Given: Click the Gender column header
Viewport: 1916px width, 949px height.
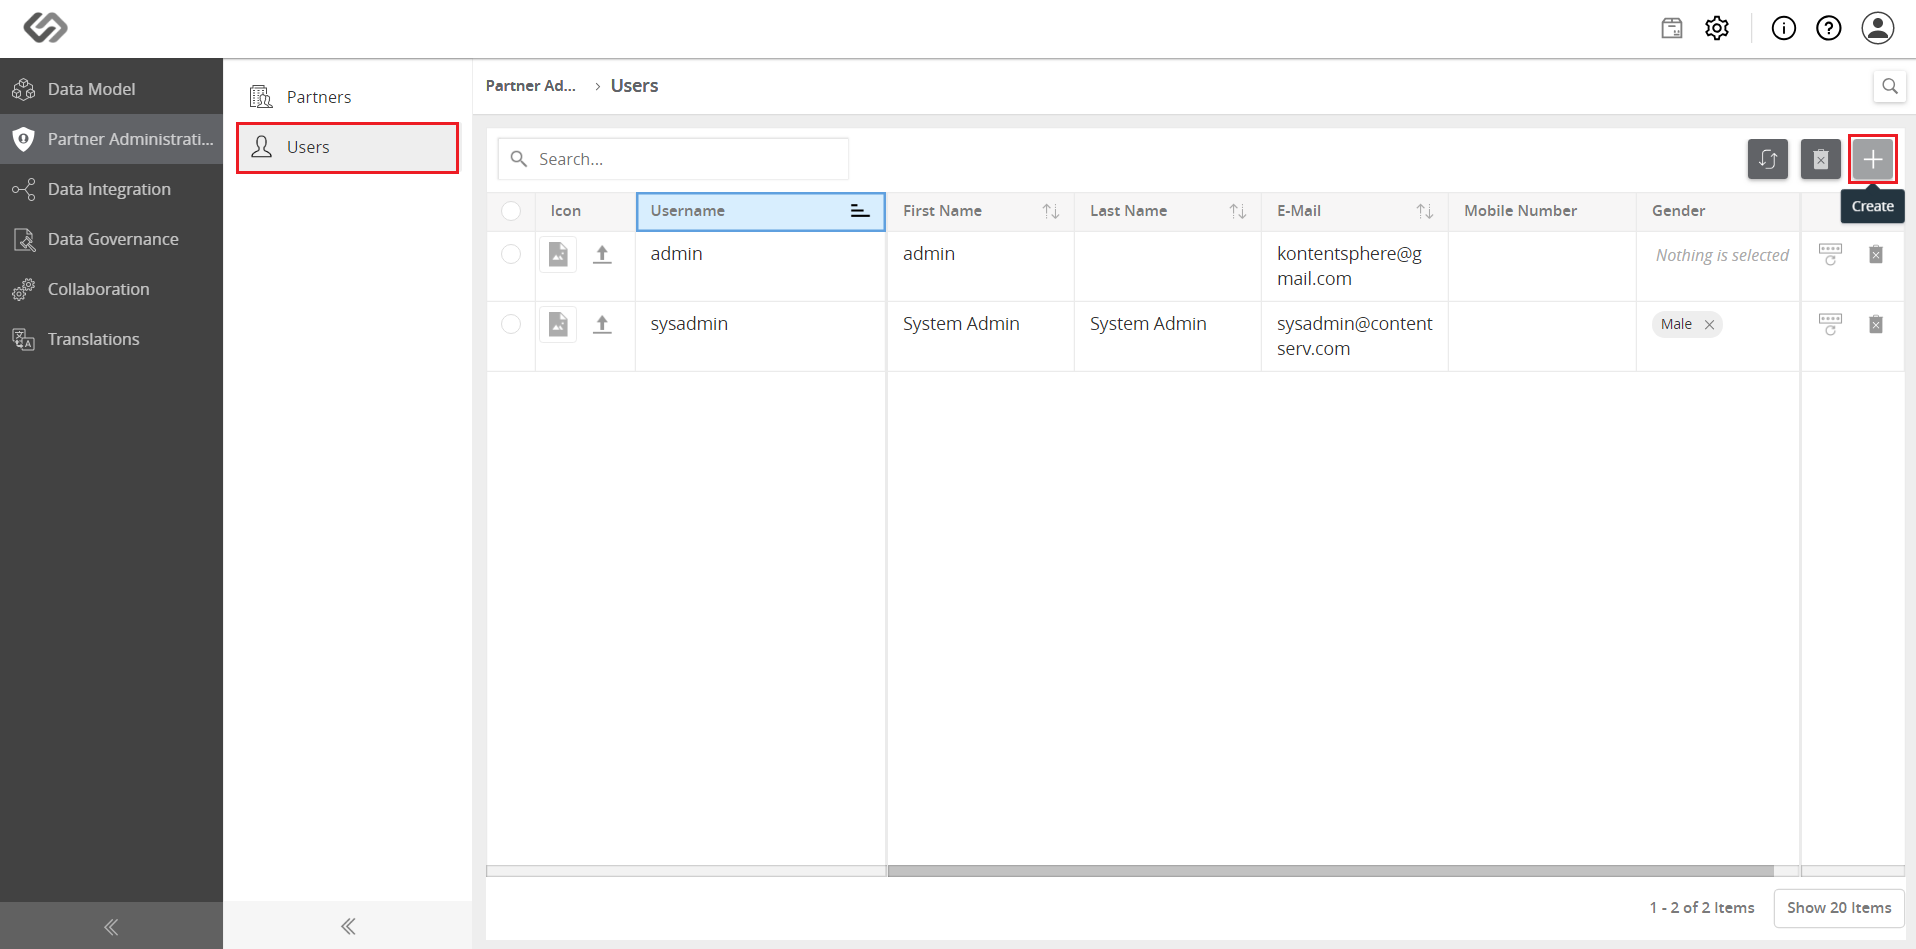Looking at the screenshot, I should pos(1718,211).
